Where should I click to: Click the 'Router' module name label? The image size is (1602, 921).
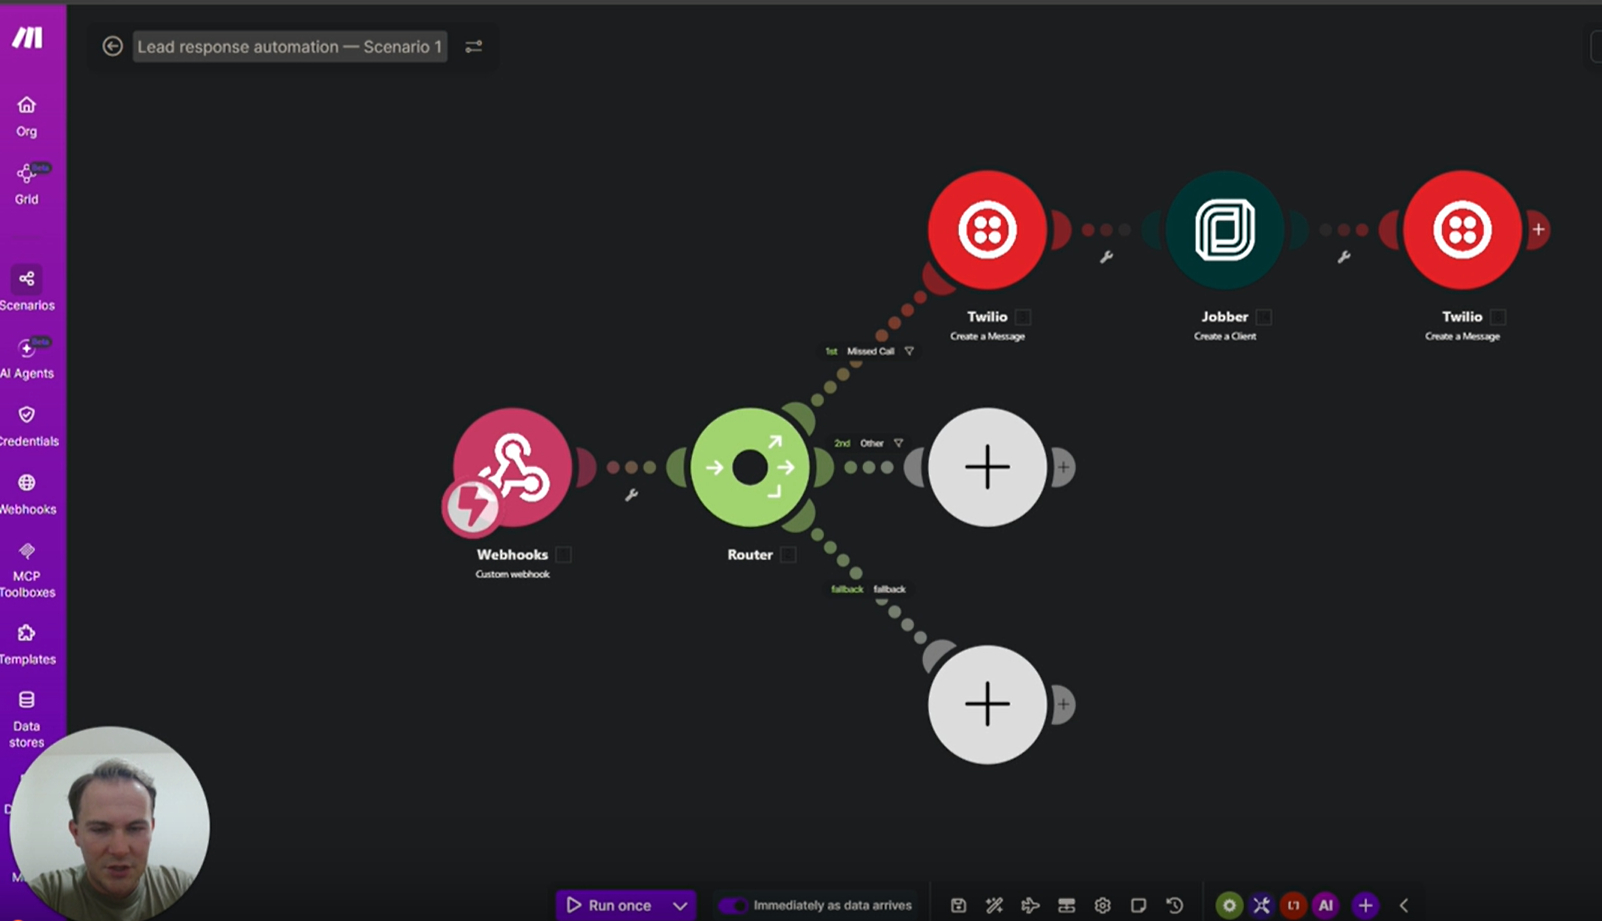click(750, 554)
